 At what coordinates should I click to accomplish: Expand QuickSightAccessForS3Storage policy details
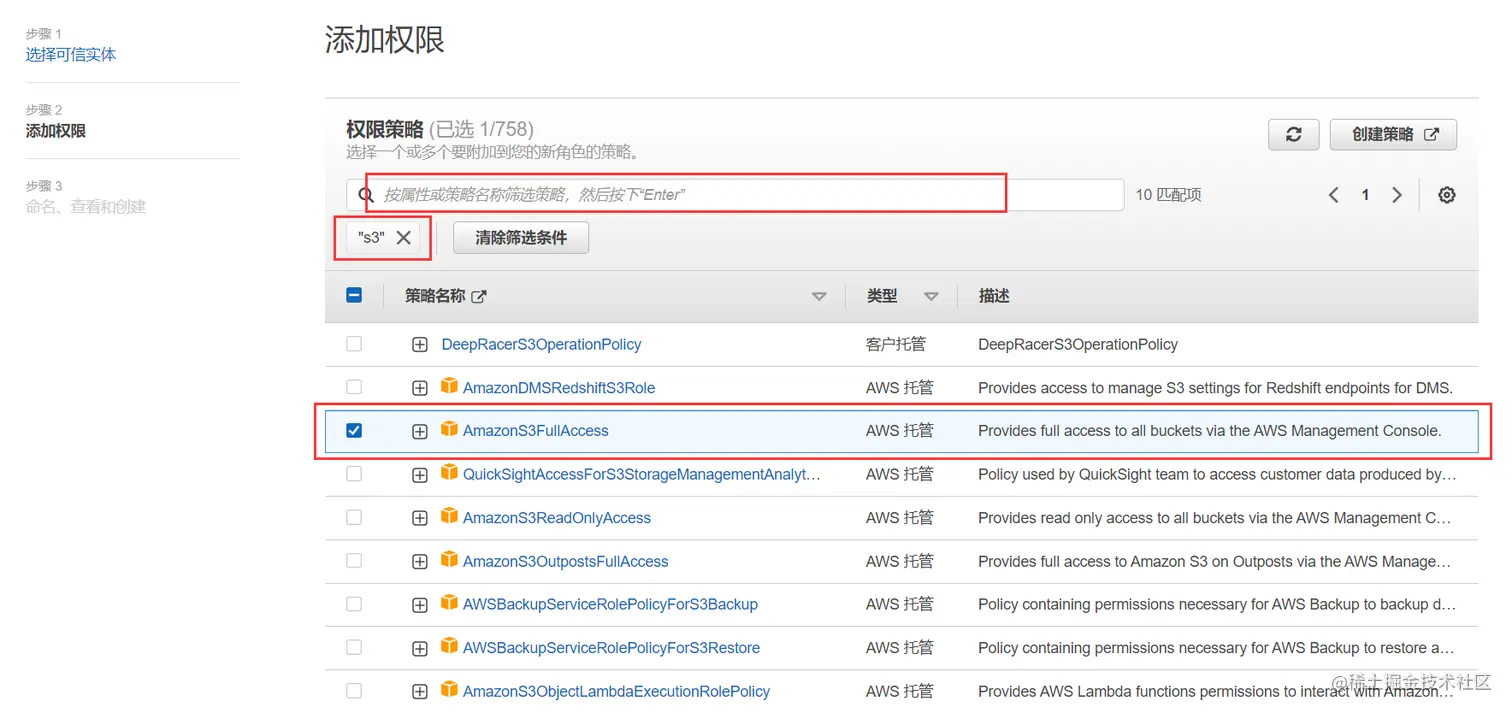(420, 475)
